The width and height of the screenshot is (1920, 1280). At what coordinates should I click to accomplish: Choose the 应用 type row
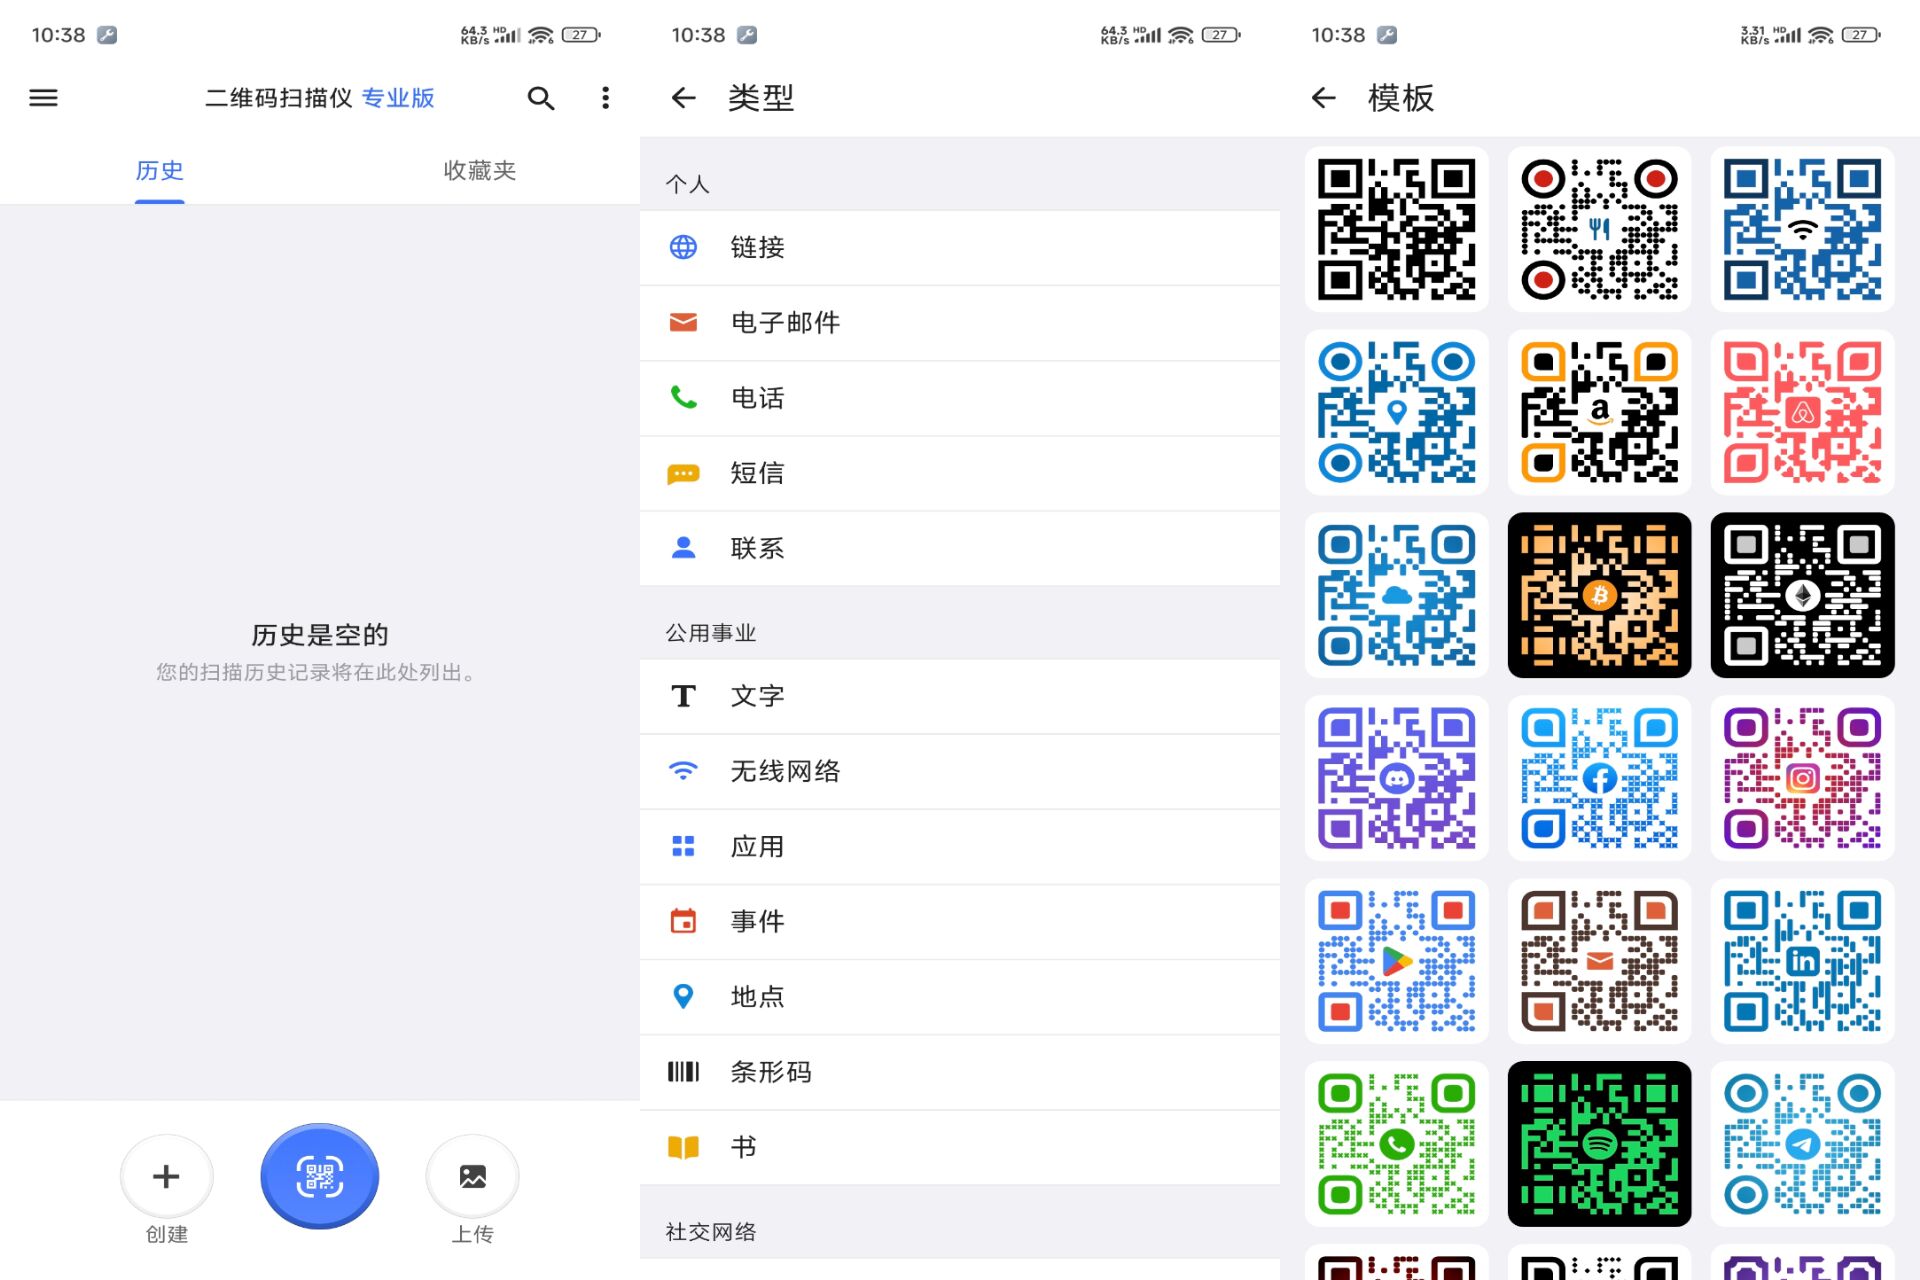point(960,846)
